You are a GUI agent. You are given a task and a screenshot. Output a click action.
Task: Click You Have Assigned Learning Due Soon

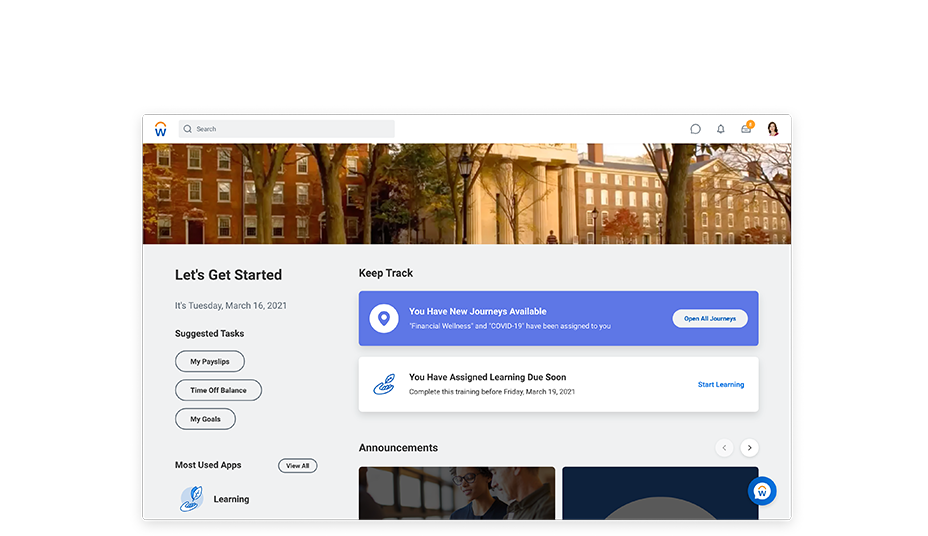click(488, 377)
